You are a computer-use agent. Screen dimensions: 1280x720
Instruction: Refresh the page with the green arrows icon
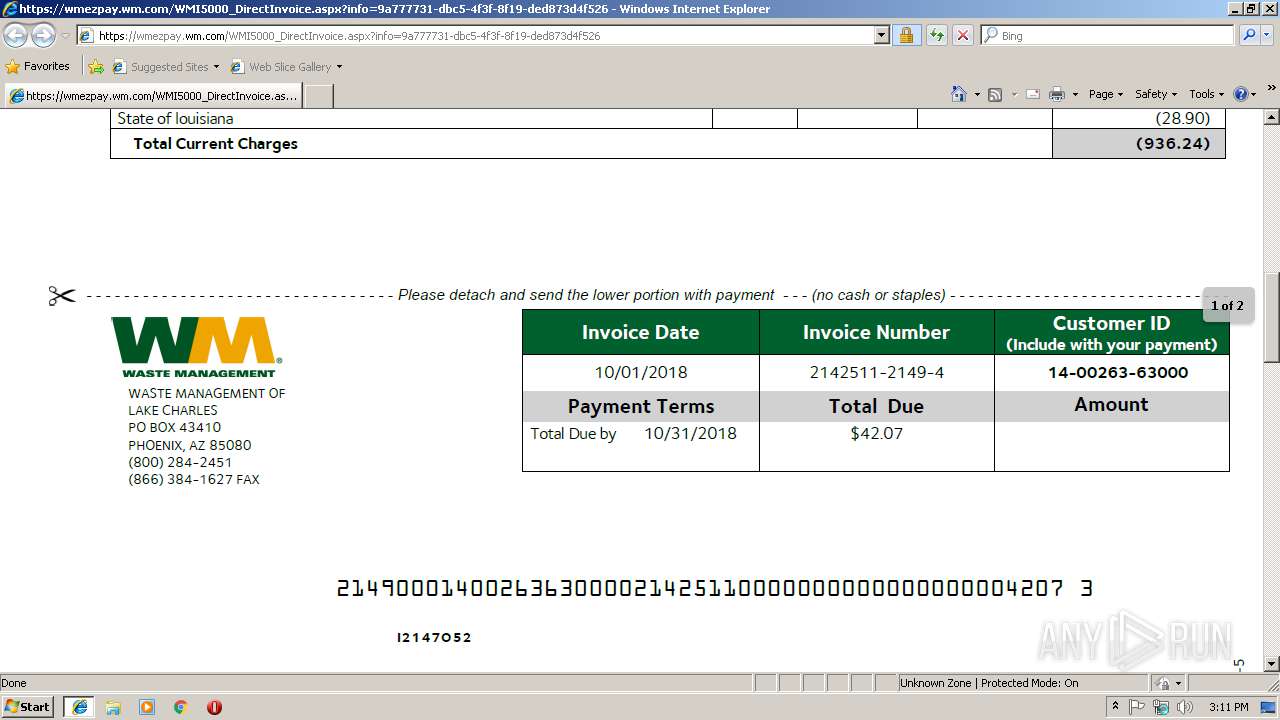936,36
